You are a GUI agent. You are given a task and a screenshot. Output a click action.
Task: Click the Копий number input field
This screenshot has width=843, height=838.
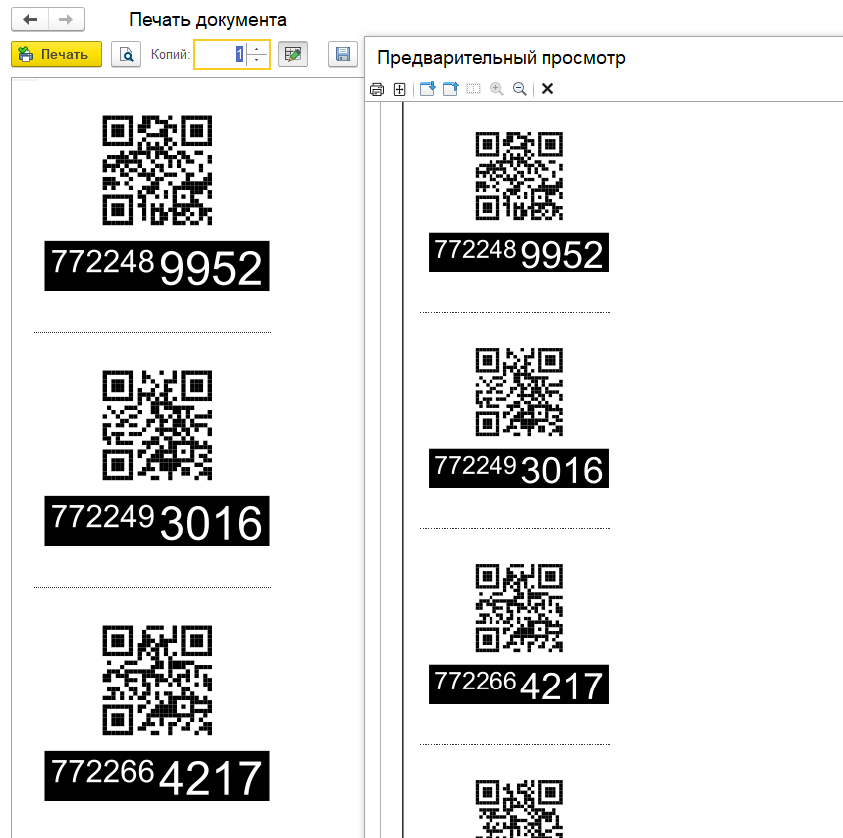(x=219, y=54)
